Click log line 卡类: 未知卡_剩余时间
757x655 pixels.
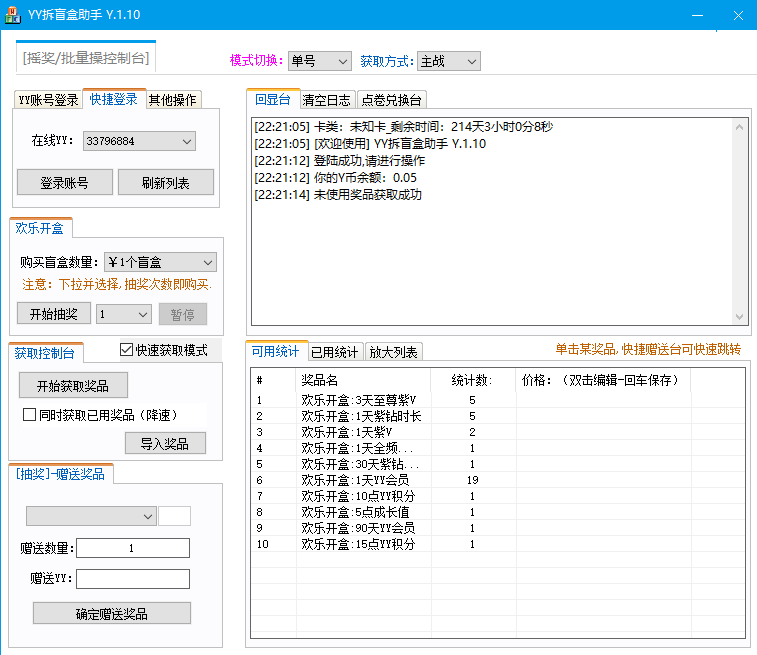[x=404, y=127]
